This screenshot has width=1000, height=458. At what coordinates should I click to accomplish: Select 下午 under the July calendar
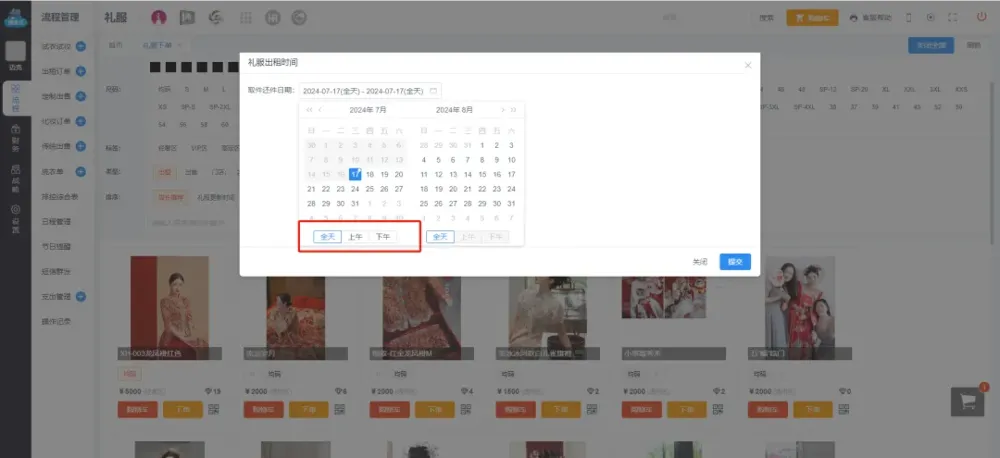[382, 237]
